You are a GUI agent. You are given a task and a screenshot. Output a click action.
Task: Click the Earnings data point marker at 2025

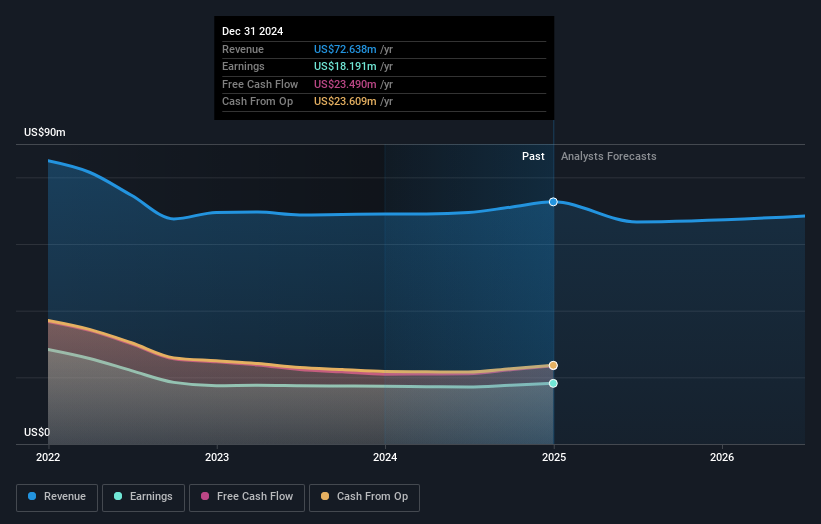553,383
